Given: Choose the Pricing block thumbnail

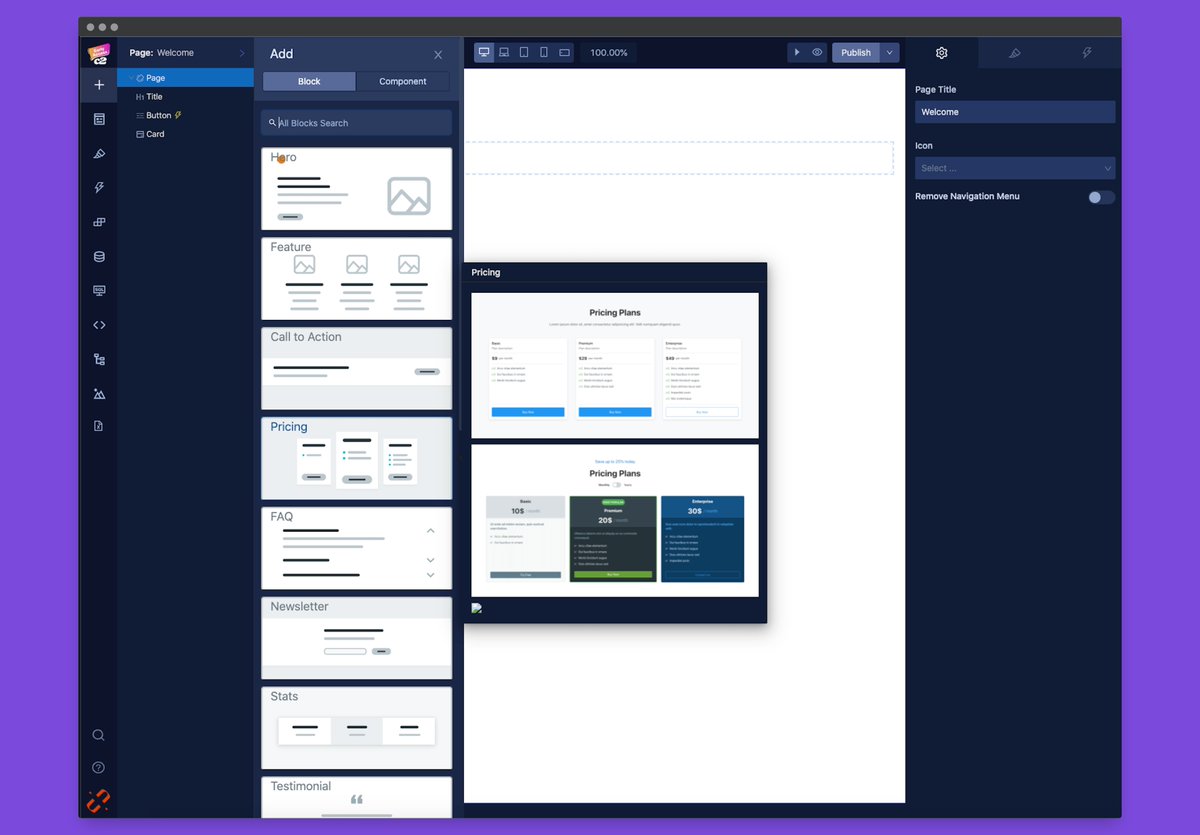Looking at the screenshot, I should click(x=357, y=459).
